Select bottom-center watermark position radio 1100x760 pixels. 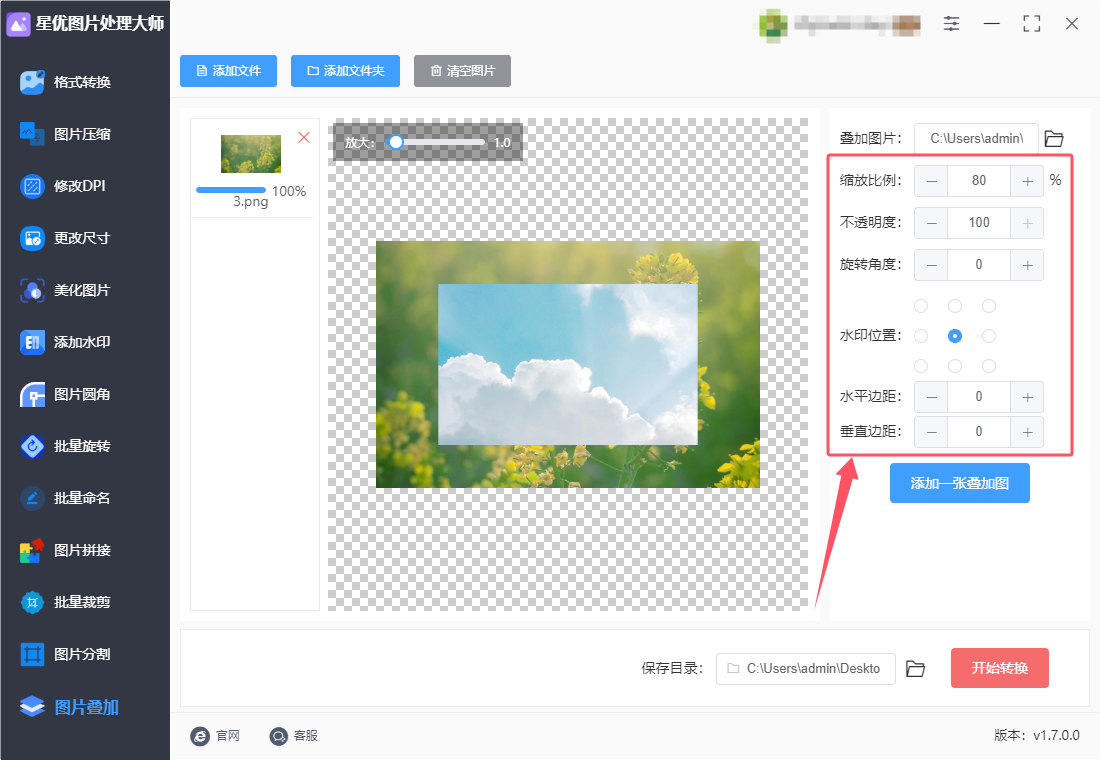tap(955, 366)
